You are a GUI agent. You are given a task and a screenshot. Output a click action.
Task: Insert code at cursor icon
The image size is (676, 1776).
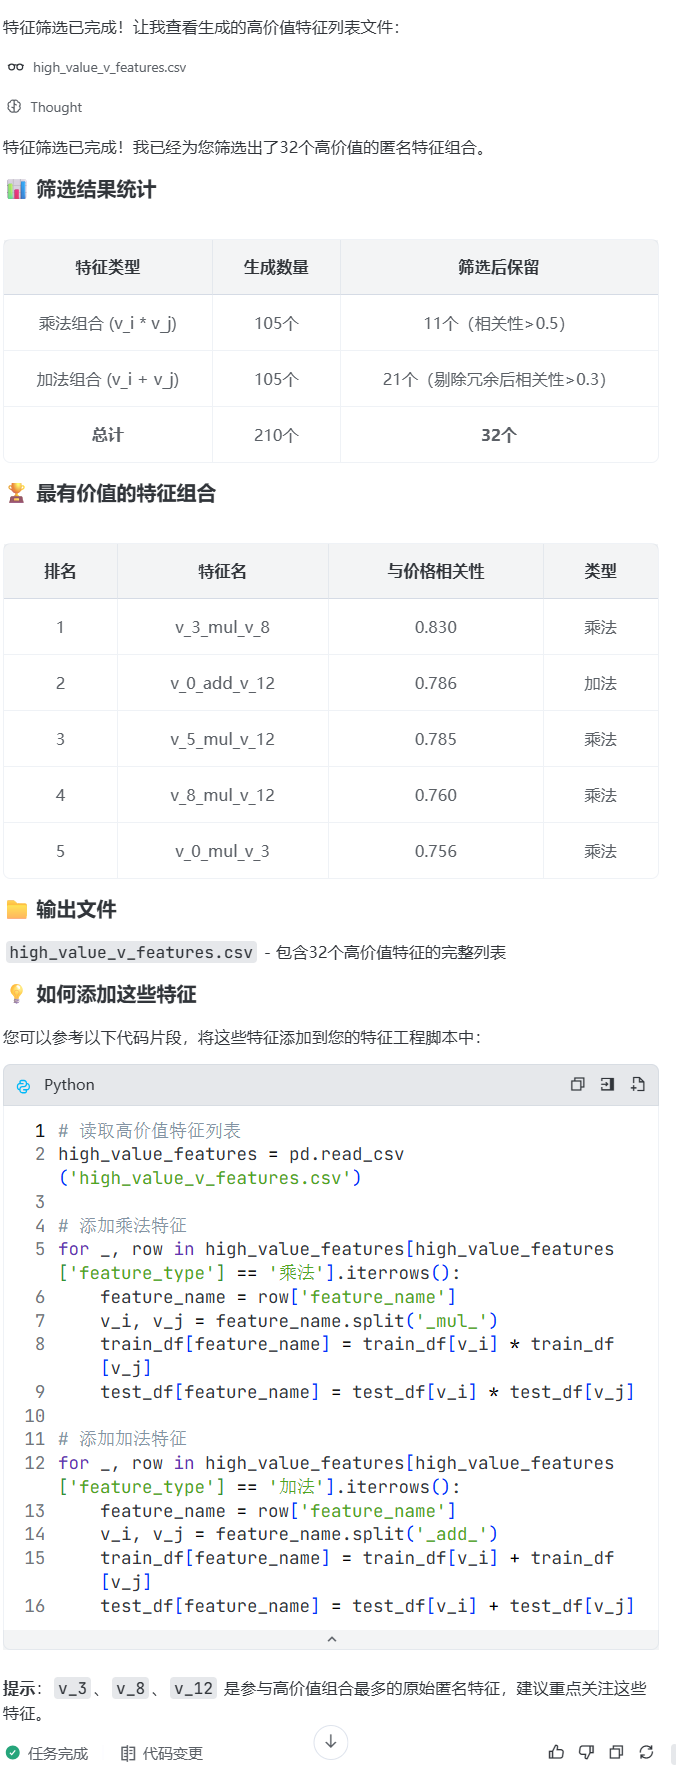click(607, 1084)
